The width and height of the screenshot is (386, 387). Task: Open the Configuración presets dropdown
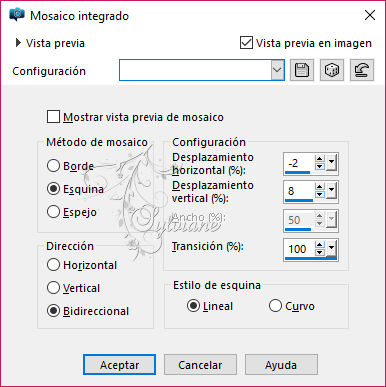click(x=277, y=70)
